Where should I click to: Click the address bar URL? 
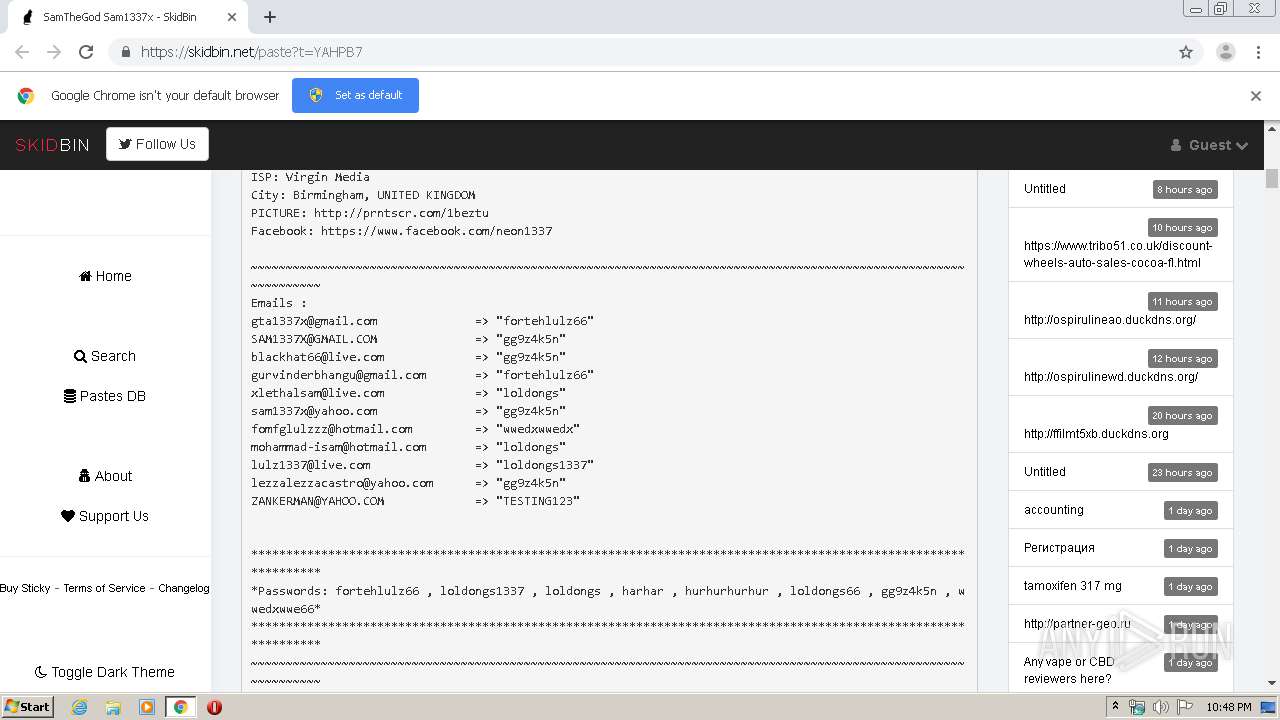pos(252,52)
